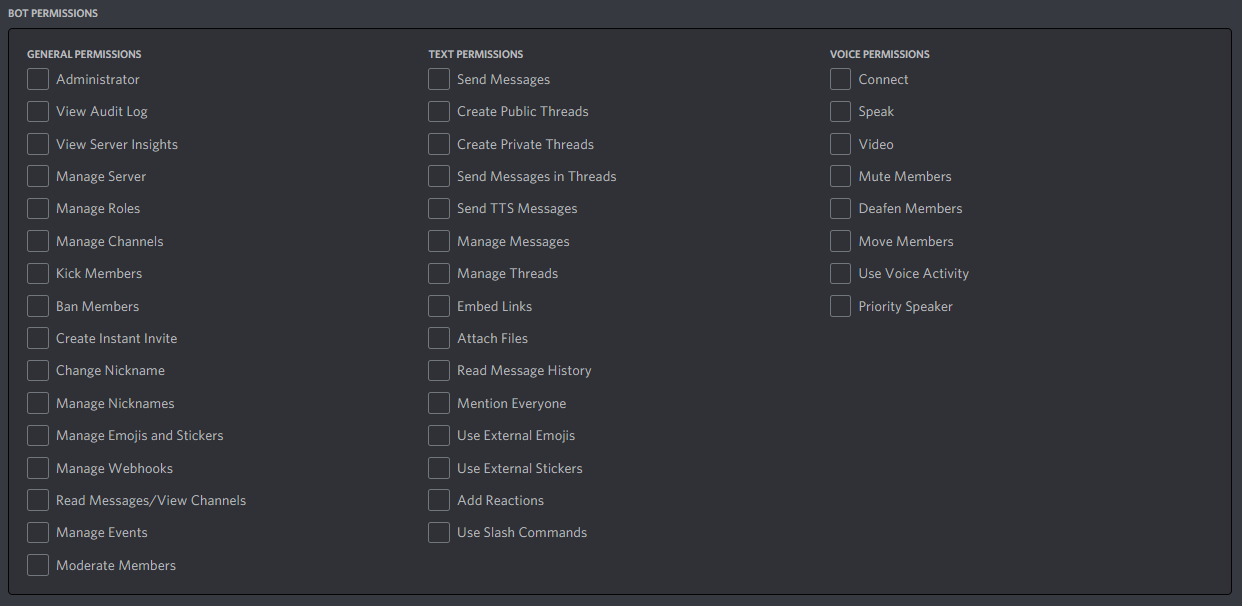The height and width of the screenshot is (606, 1242).
Task: Enable Send Messages under Text Permissions
Action: click(438, 79)
